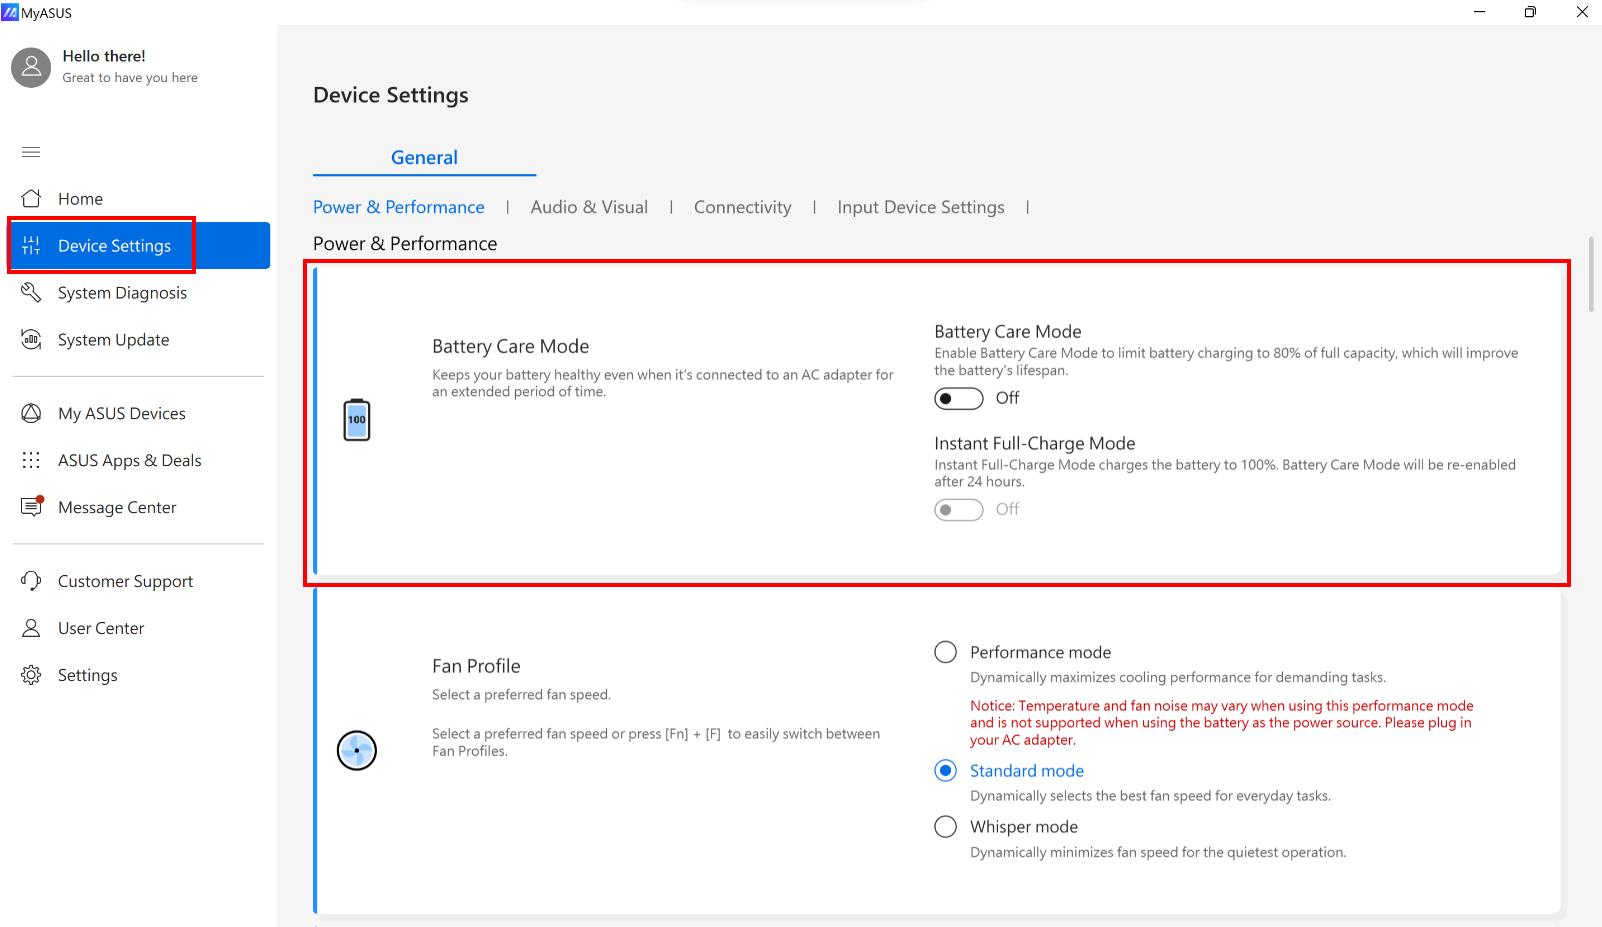Switch to the Audio & Visual tab

coord(589,207)
